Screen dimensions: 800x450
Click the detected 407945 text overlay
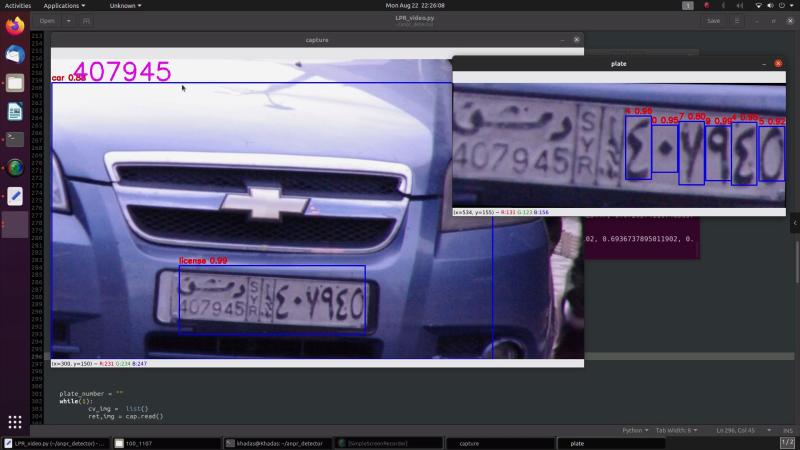(121, 71)
